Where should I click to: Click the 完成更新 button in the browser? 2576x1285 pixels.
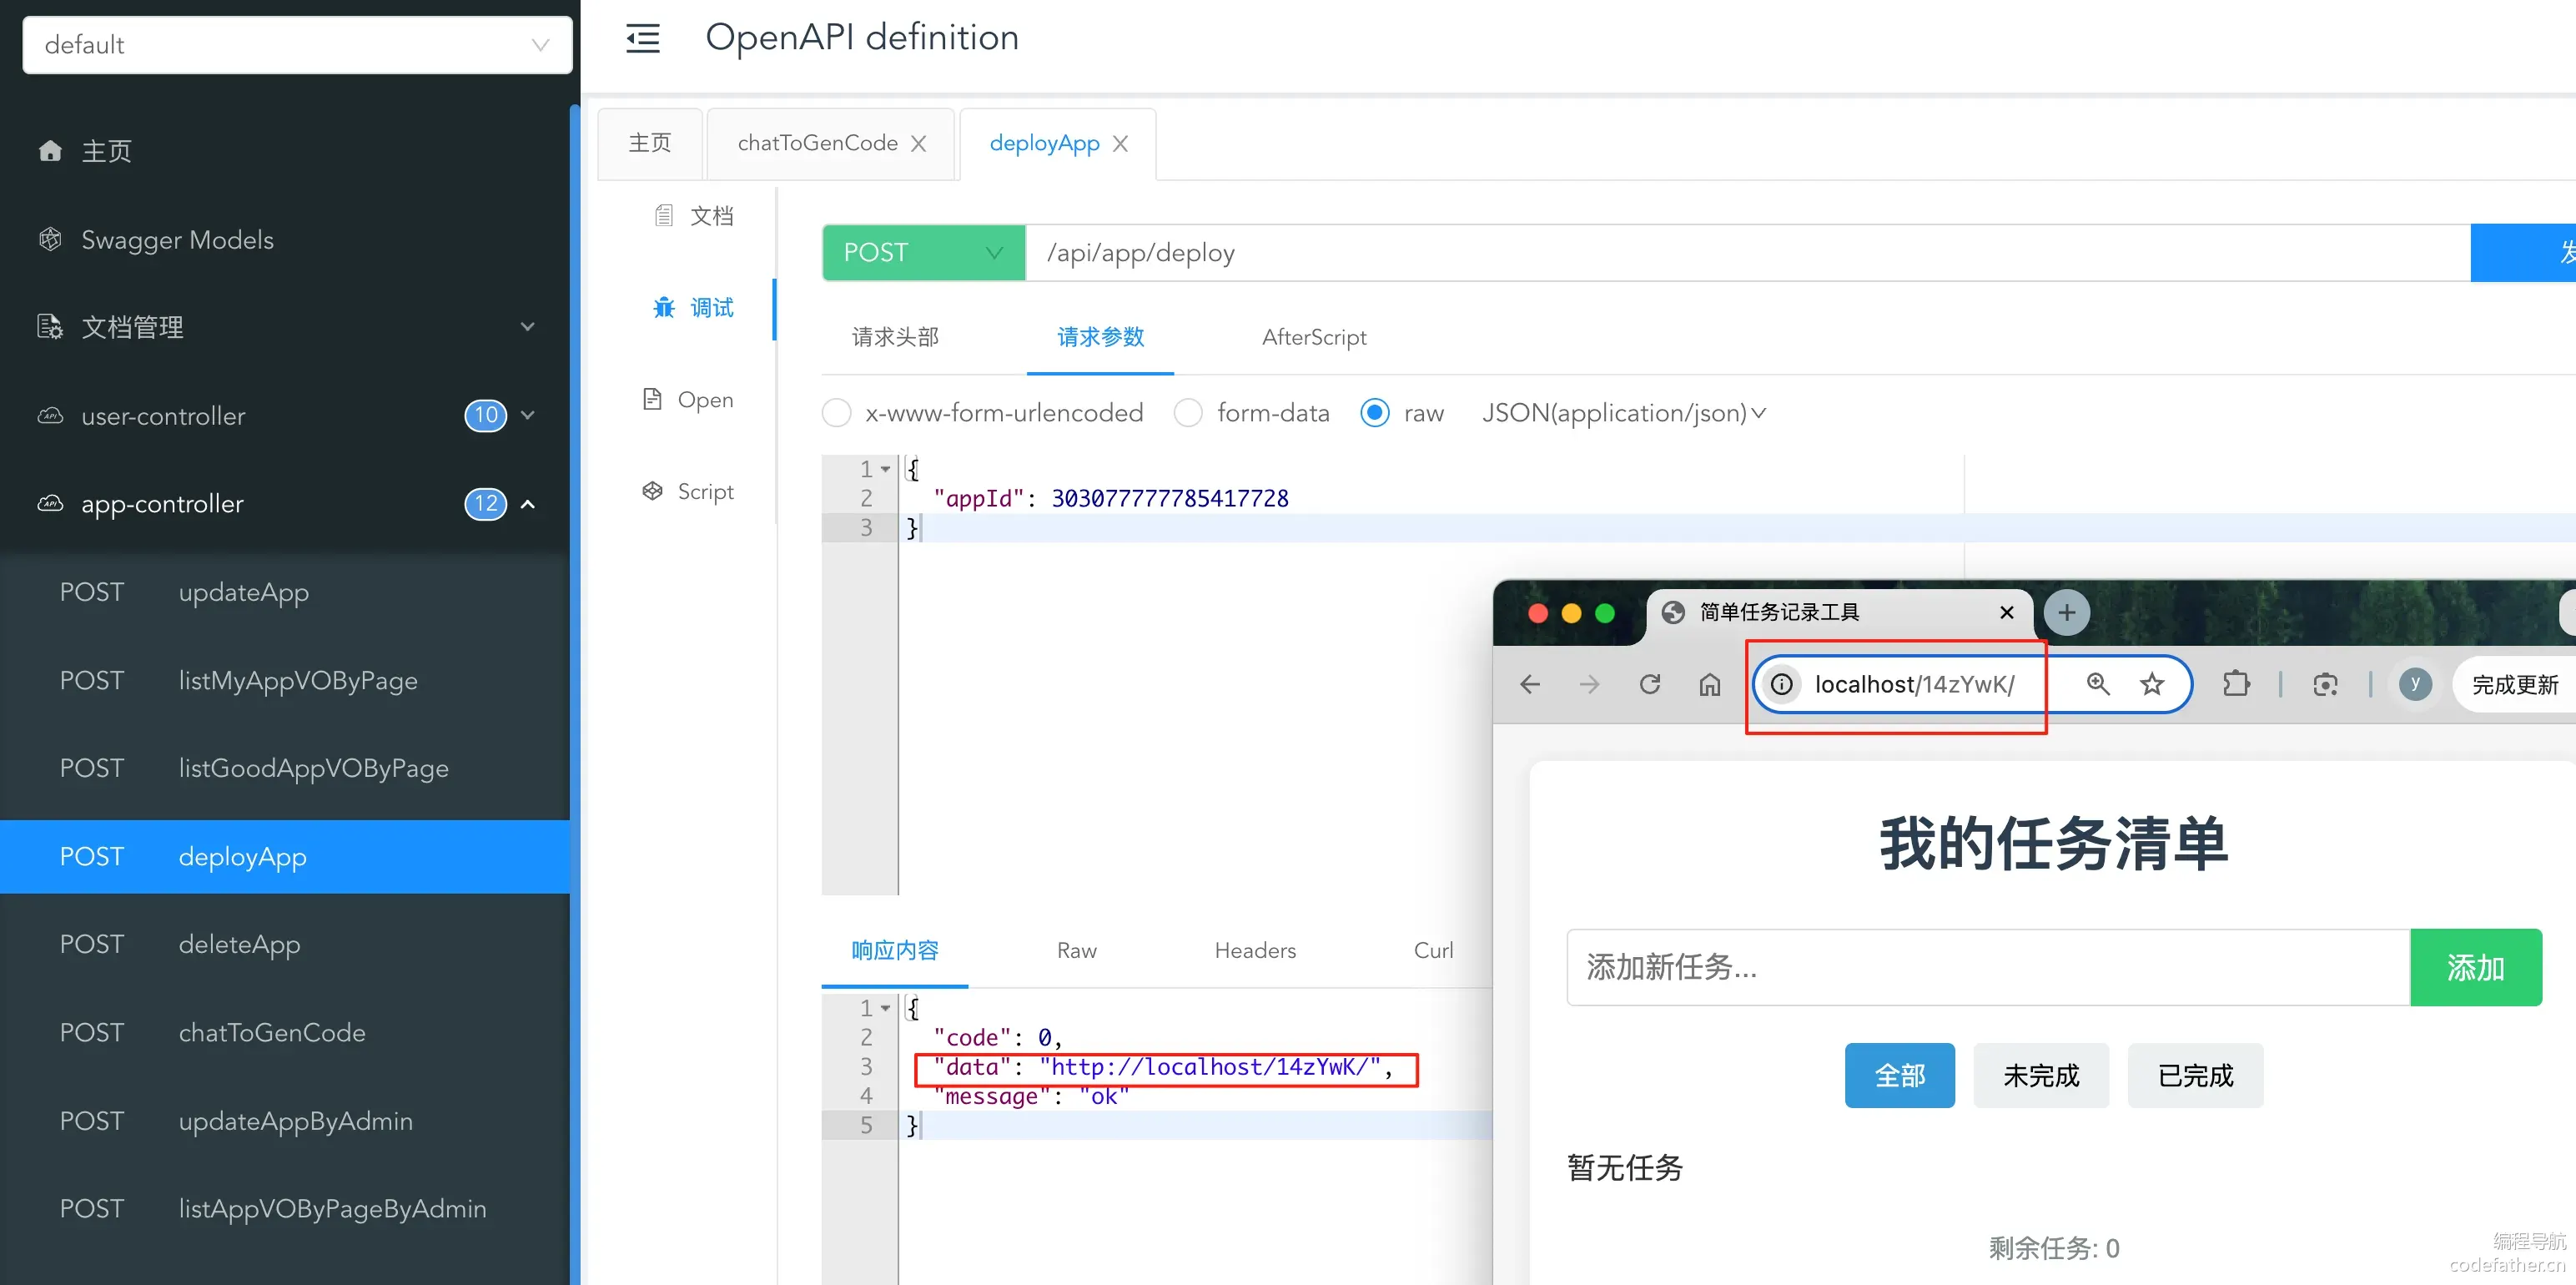tap(2514, 684)
